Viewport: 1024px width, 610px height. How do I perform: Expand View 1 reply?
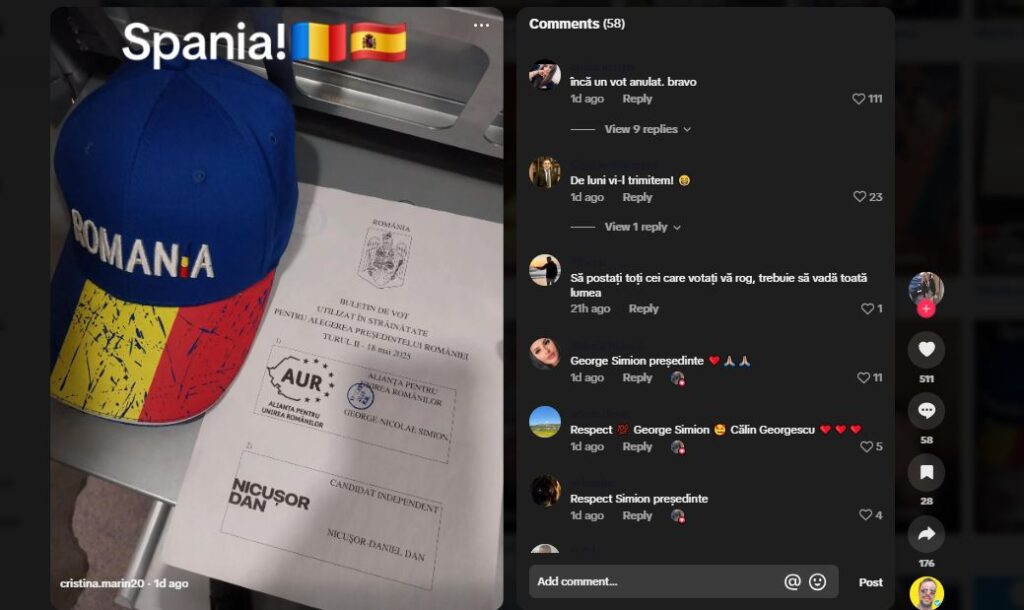[x=643, y=227]
